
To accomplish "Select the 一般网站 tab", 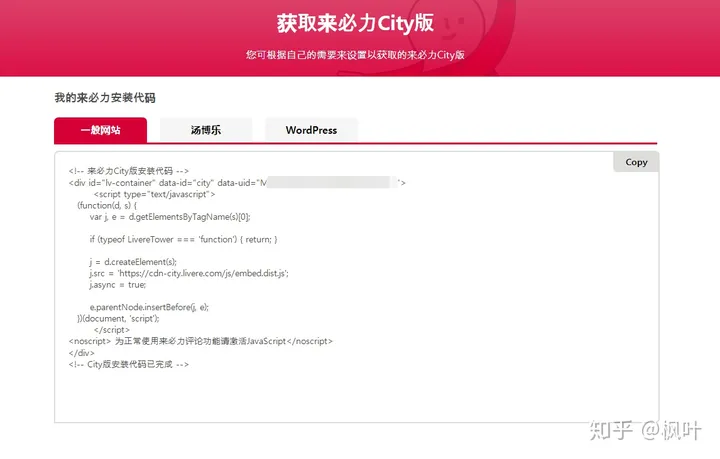I will point(101,130).
